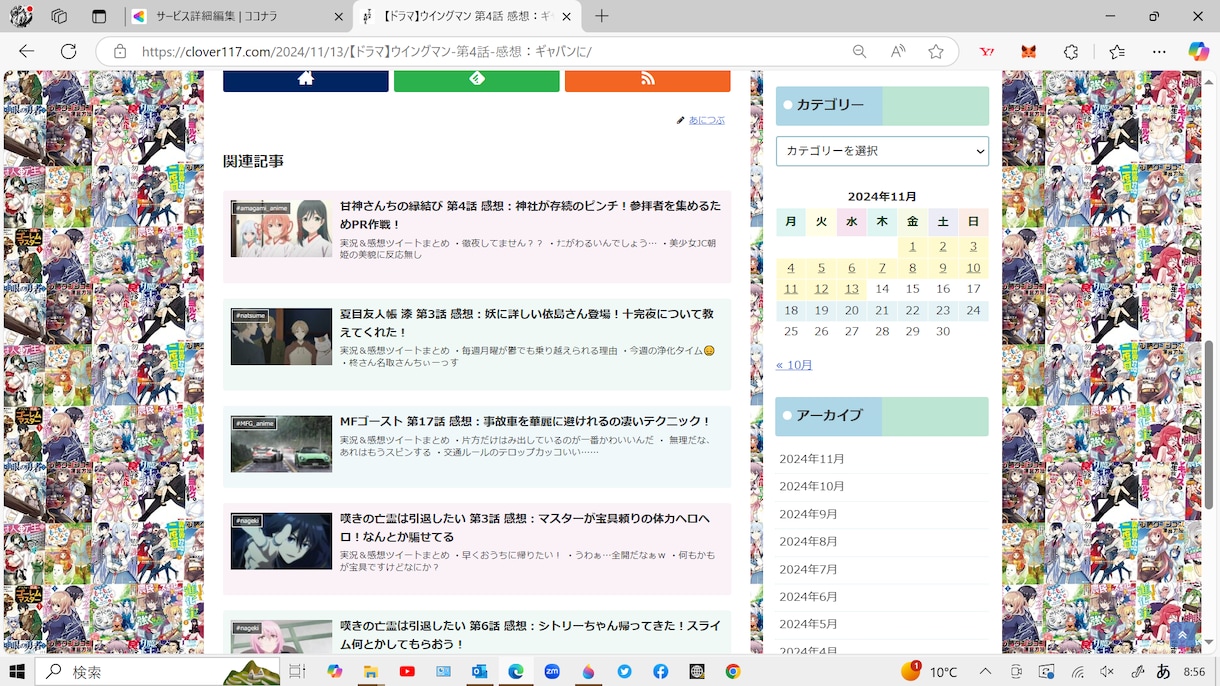Image resolution: width=1220 pixels, height=686 pixels.
Task: Open the 2024年10月 archive
Action: (812, 486)
